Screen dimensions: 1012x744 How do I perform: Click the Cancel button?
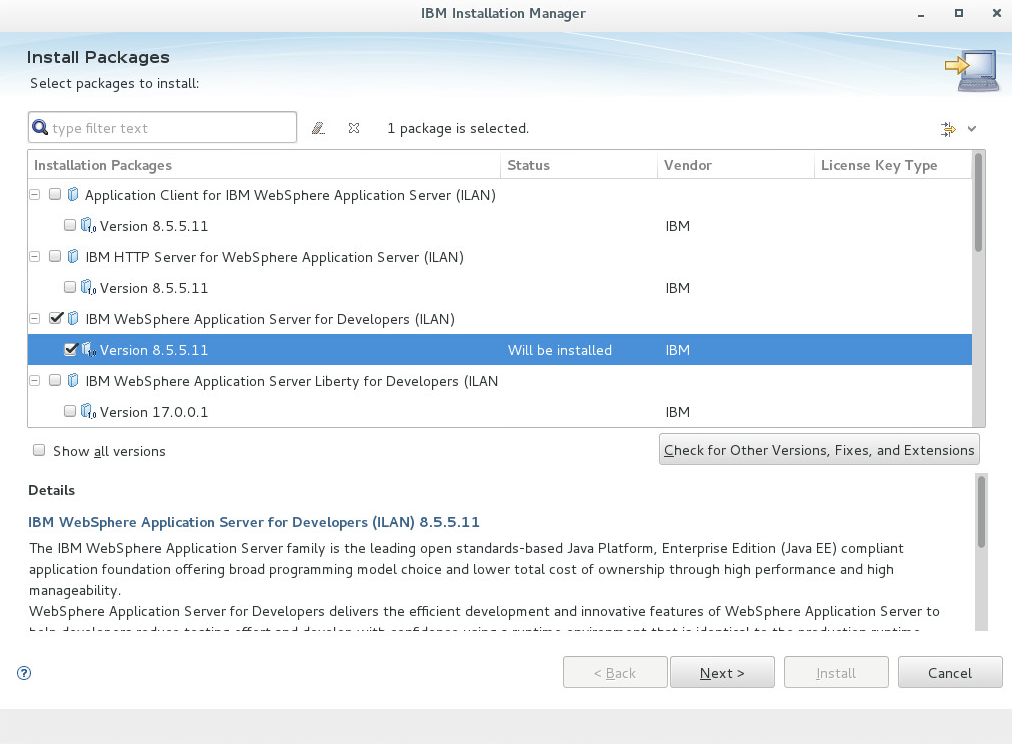pos(950,673)
